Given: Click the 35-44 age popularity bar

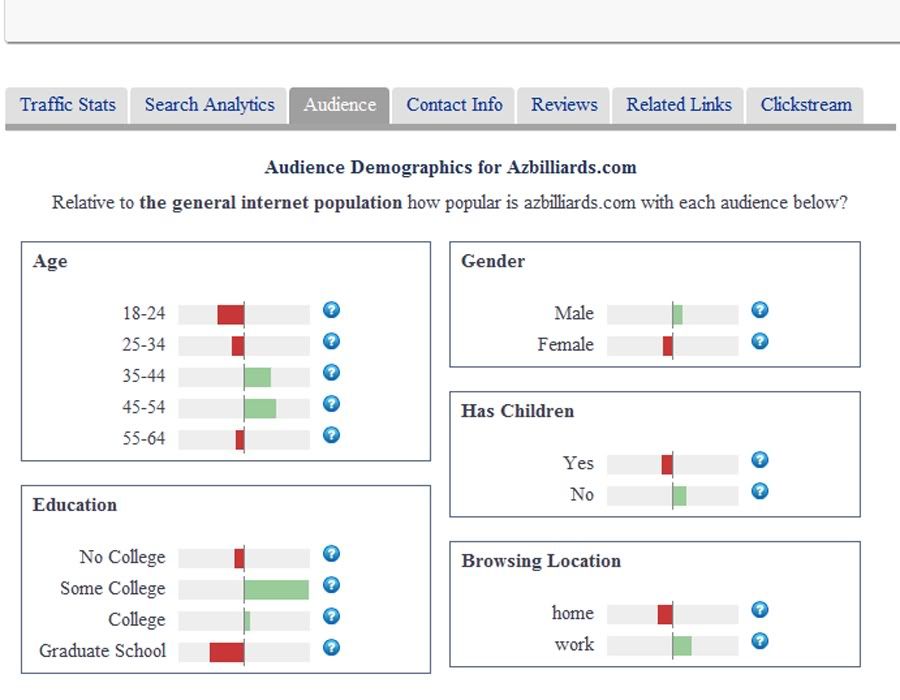Looking at the screenshot, I should click(x=244, y=378).
